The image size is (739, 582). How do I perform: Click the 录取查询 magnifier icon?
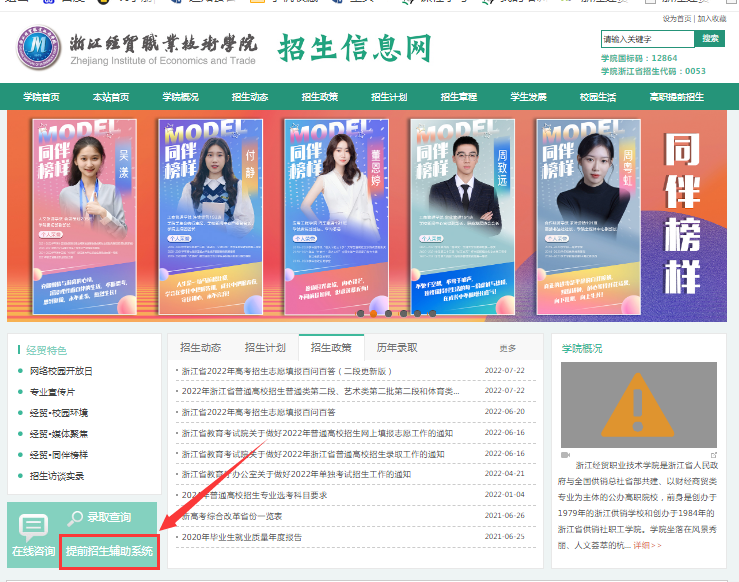pyautogui.click(x=76, y=517)
